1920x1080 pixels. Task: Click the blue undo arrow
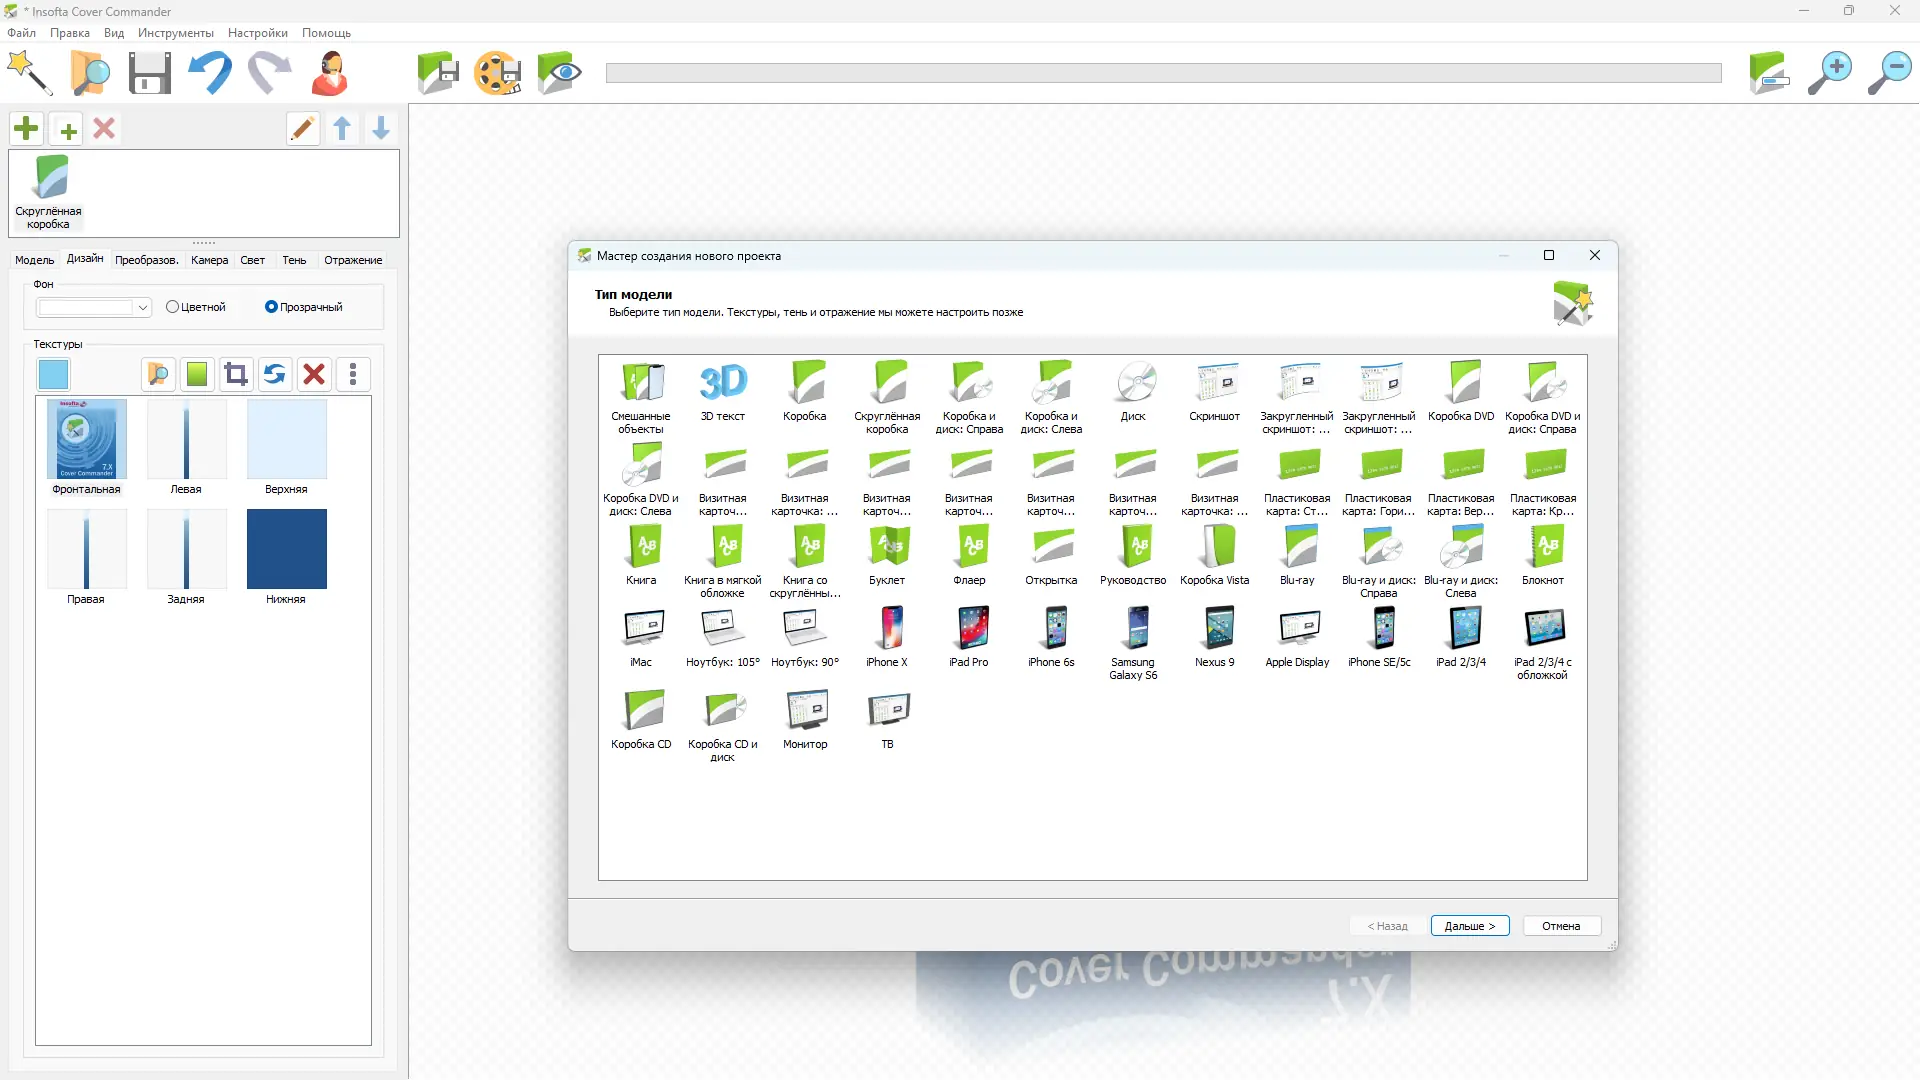click(x=210, y=73)
